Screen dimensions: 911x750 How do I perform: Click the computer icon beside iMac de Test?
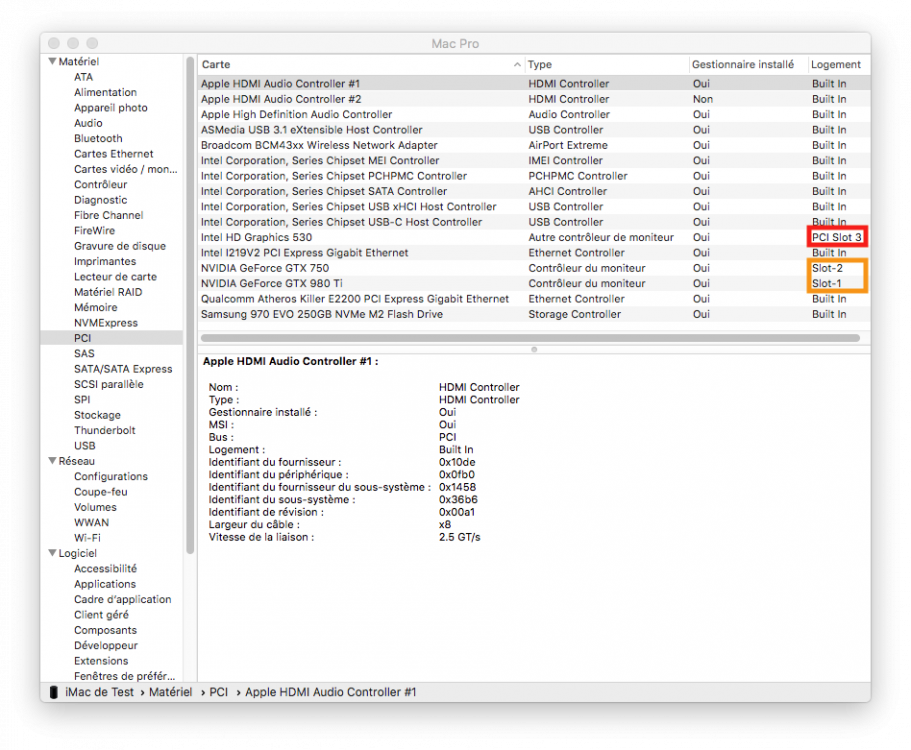(53, 692)
